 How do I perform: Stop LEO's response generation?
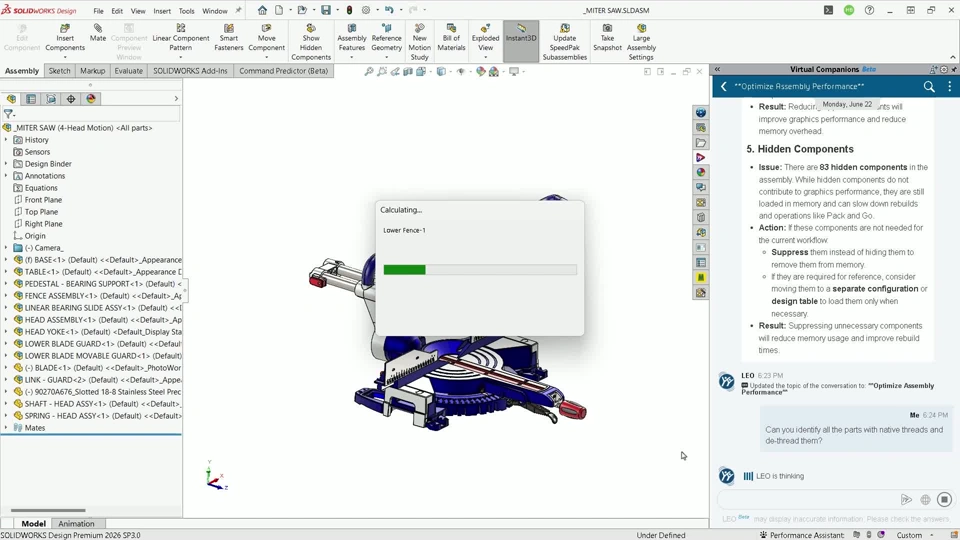(944, 500)
